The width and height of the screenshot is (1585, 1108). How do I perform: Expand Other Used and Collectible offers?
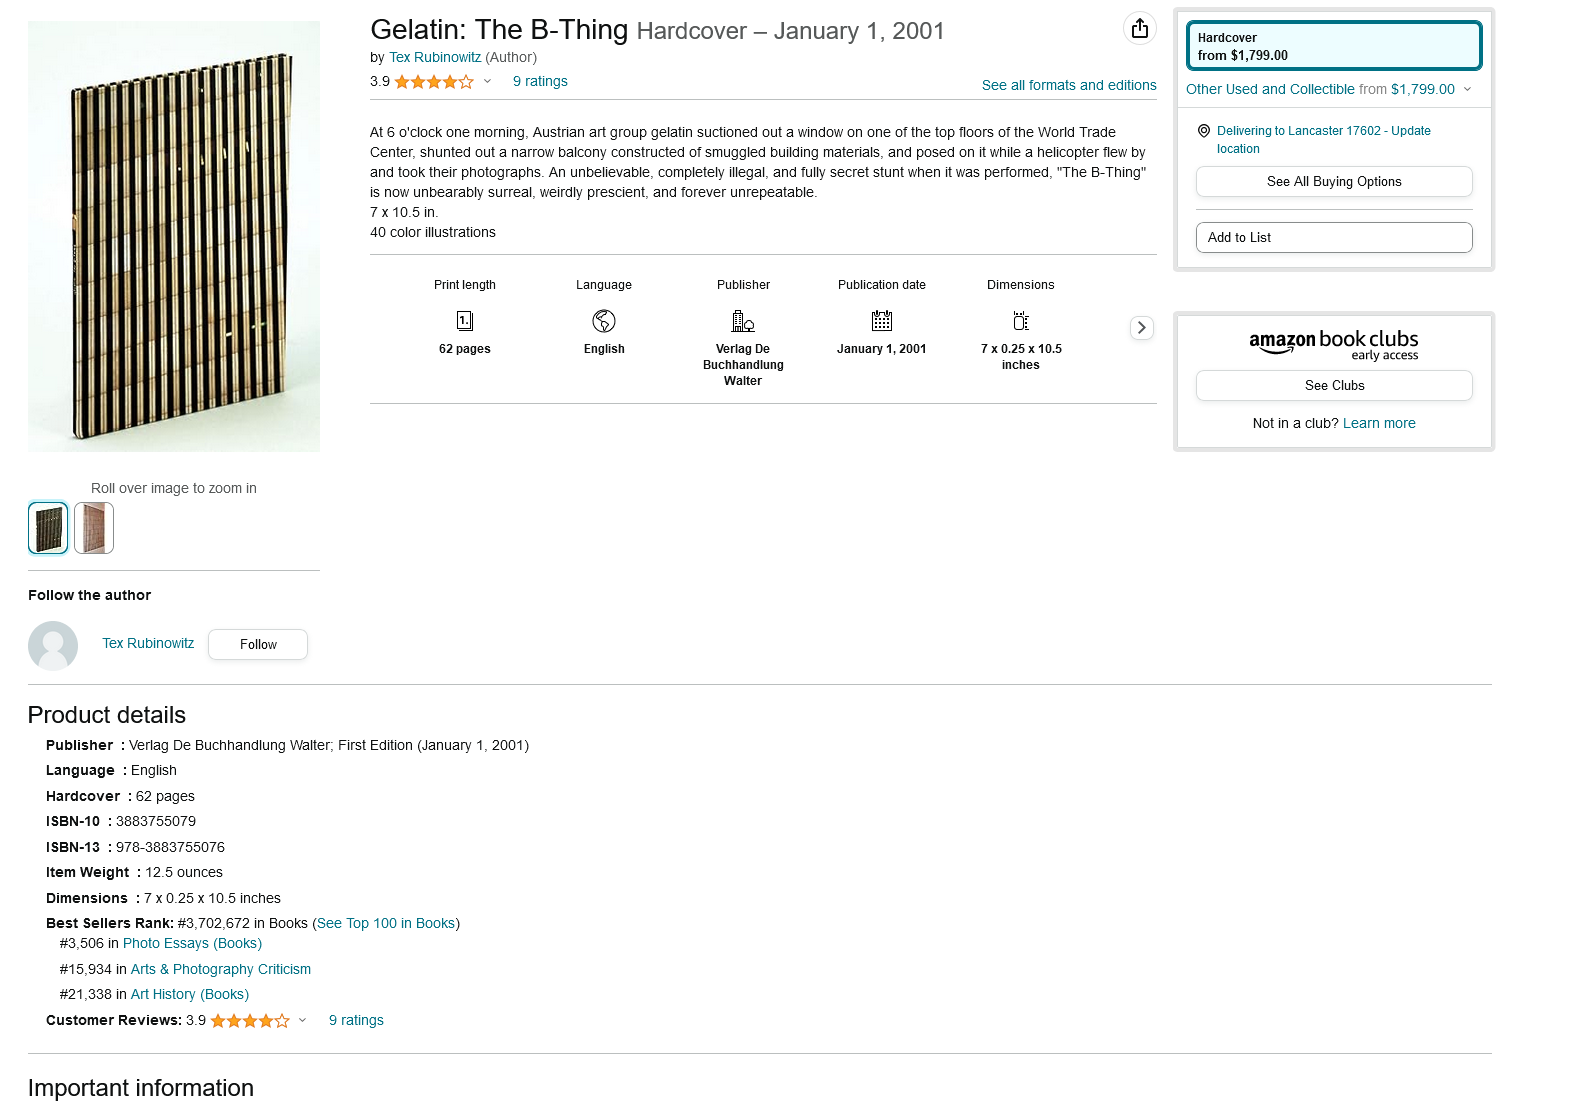1467,89
